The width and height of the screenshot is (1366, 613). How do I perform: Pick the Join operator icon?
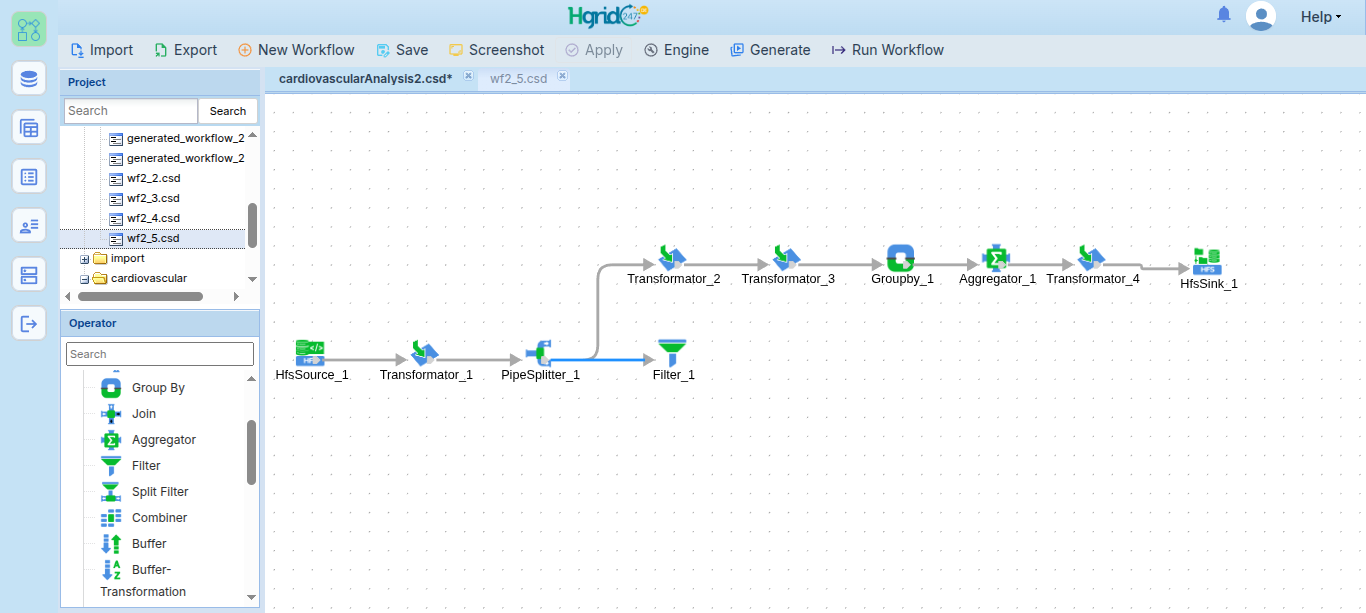pos(111,414)
